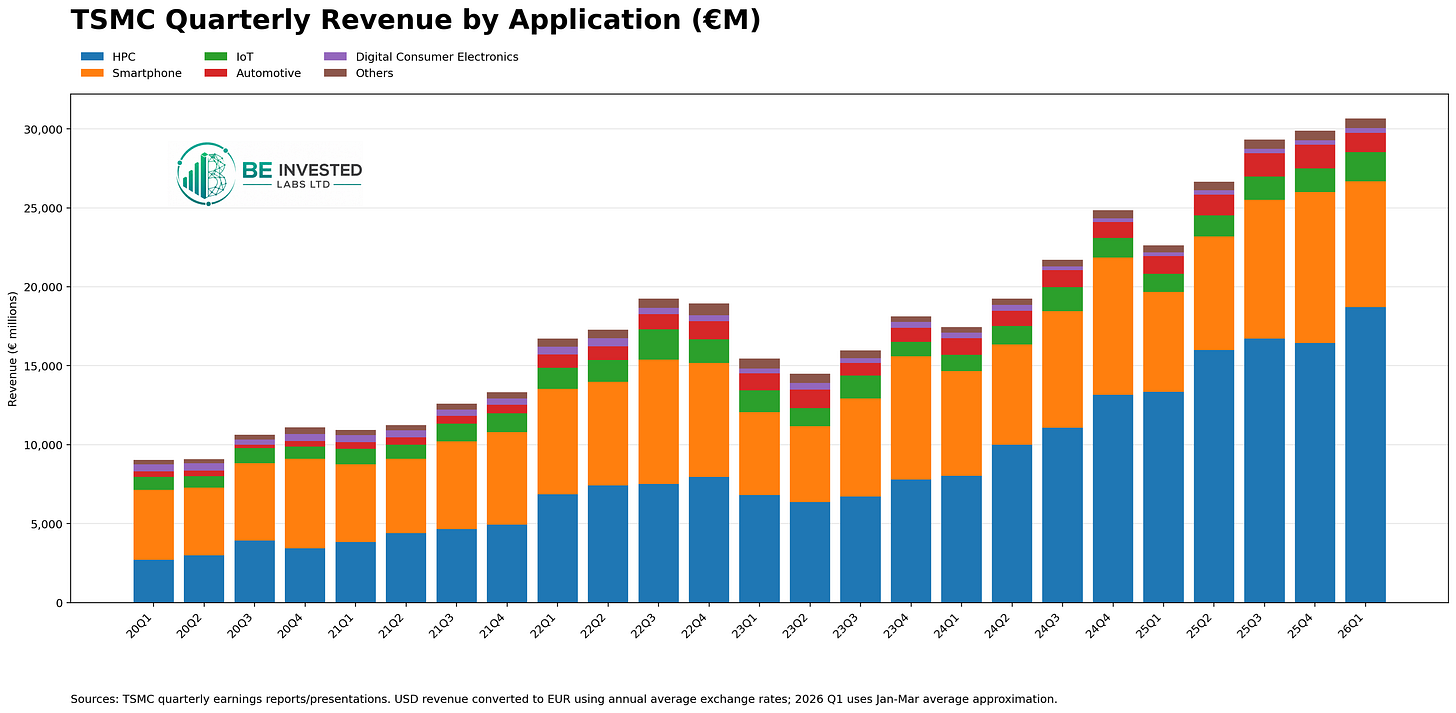Click the blue HPC segment of 25Q2 bar

1214,476
